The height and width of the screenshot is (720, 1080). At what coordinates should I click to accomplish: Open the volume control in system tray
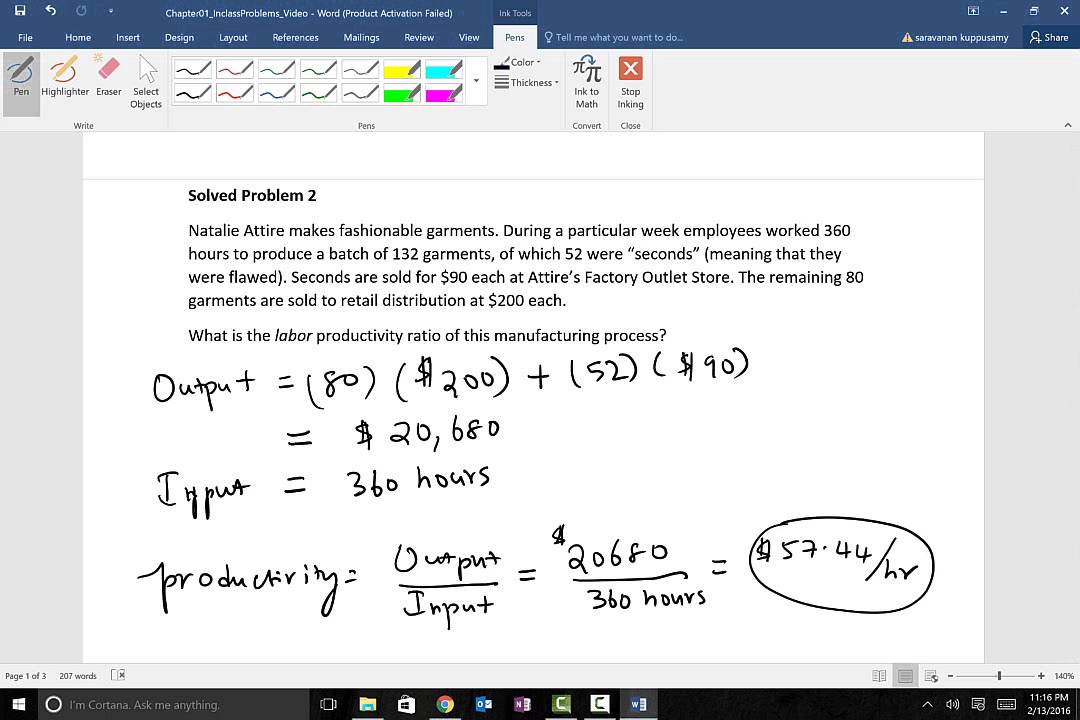(953, 704)
